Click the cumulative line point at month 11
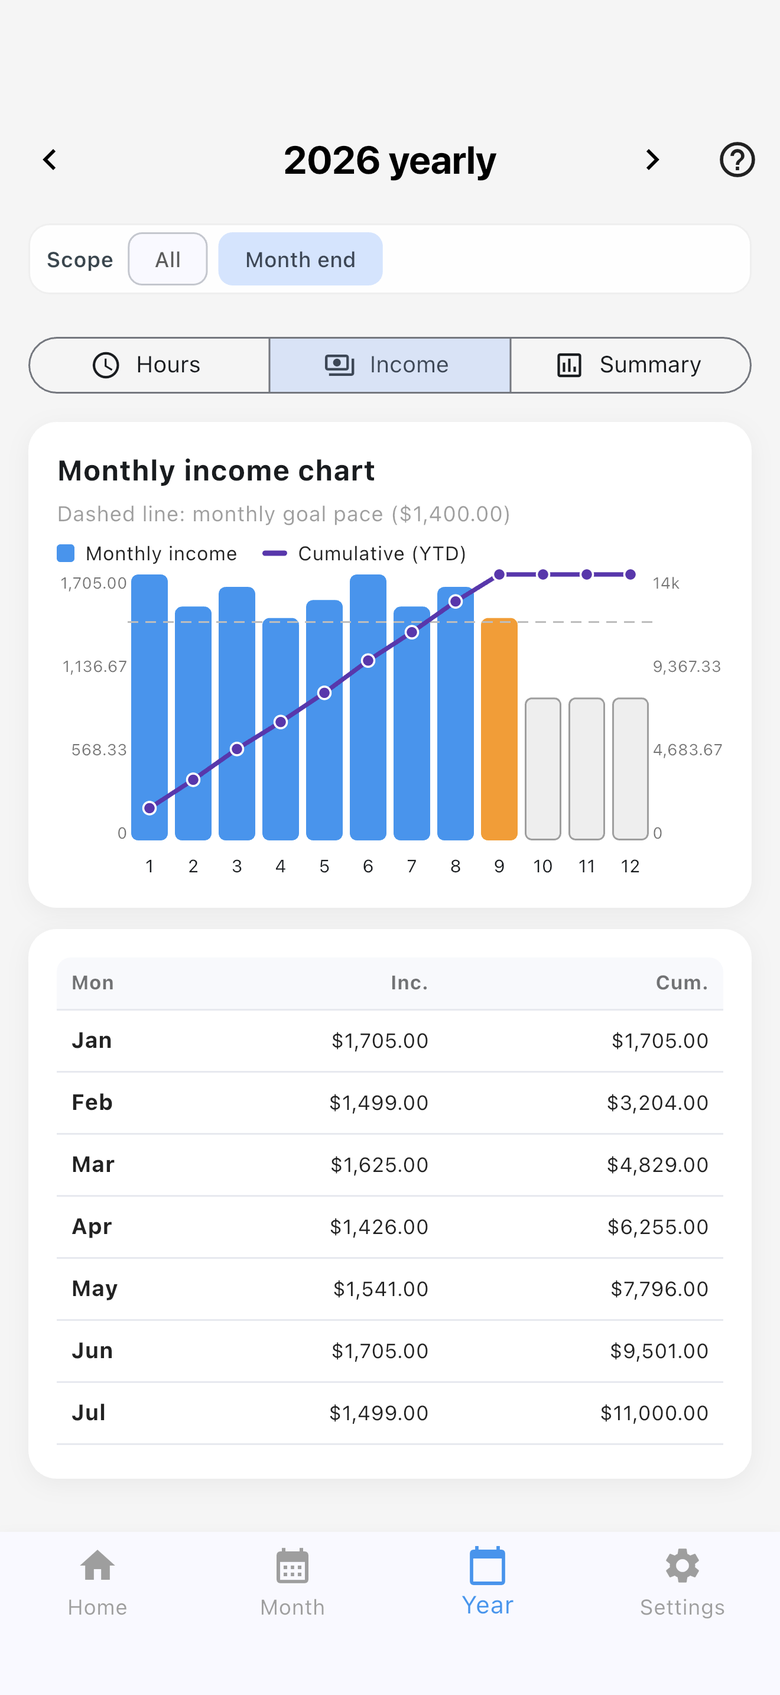Screen dimensions: 780x1695 click(587, 574)
